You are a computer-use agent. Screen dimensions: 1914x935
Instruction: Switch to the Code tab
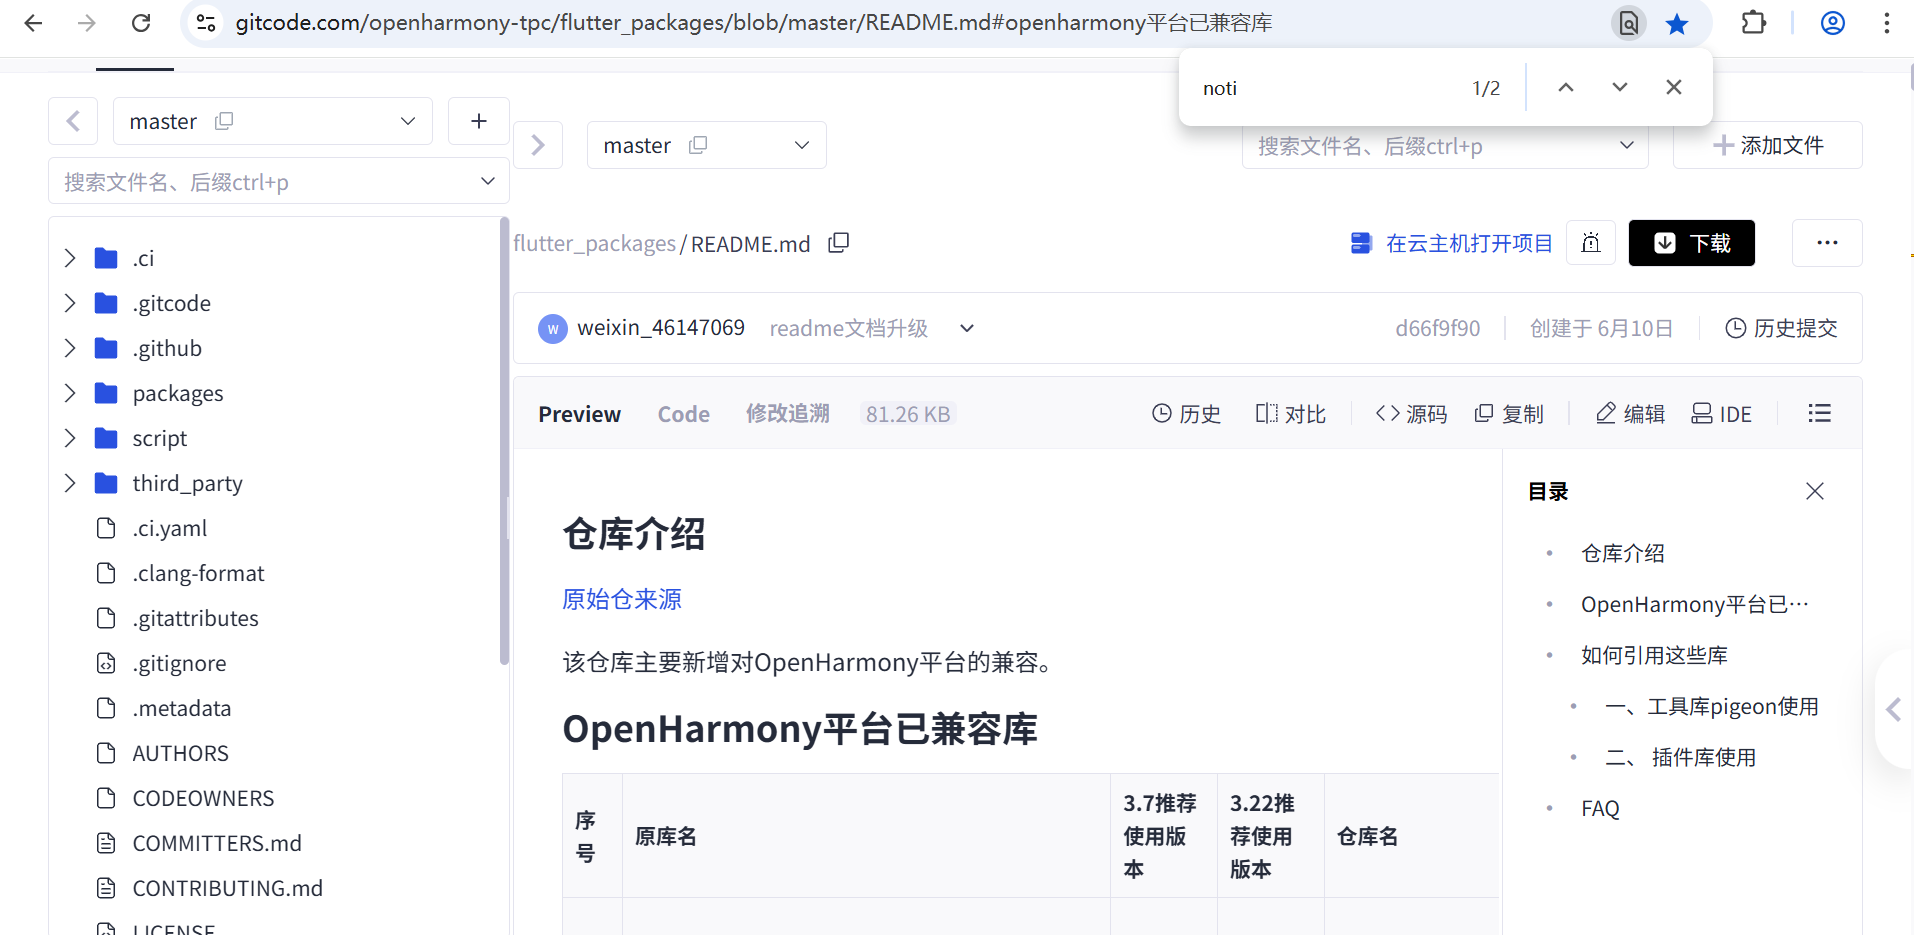pos(684,414)
